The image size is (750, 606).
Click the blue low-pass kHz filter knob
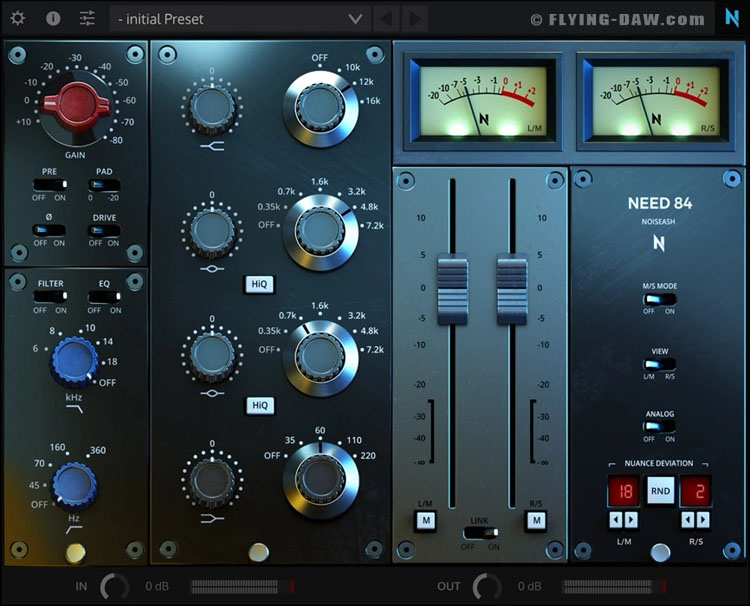74,362
